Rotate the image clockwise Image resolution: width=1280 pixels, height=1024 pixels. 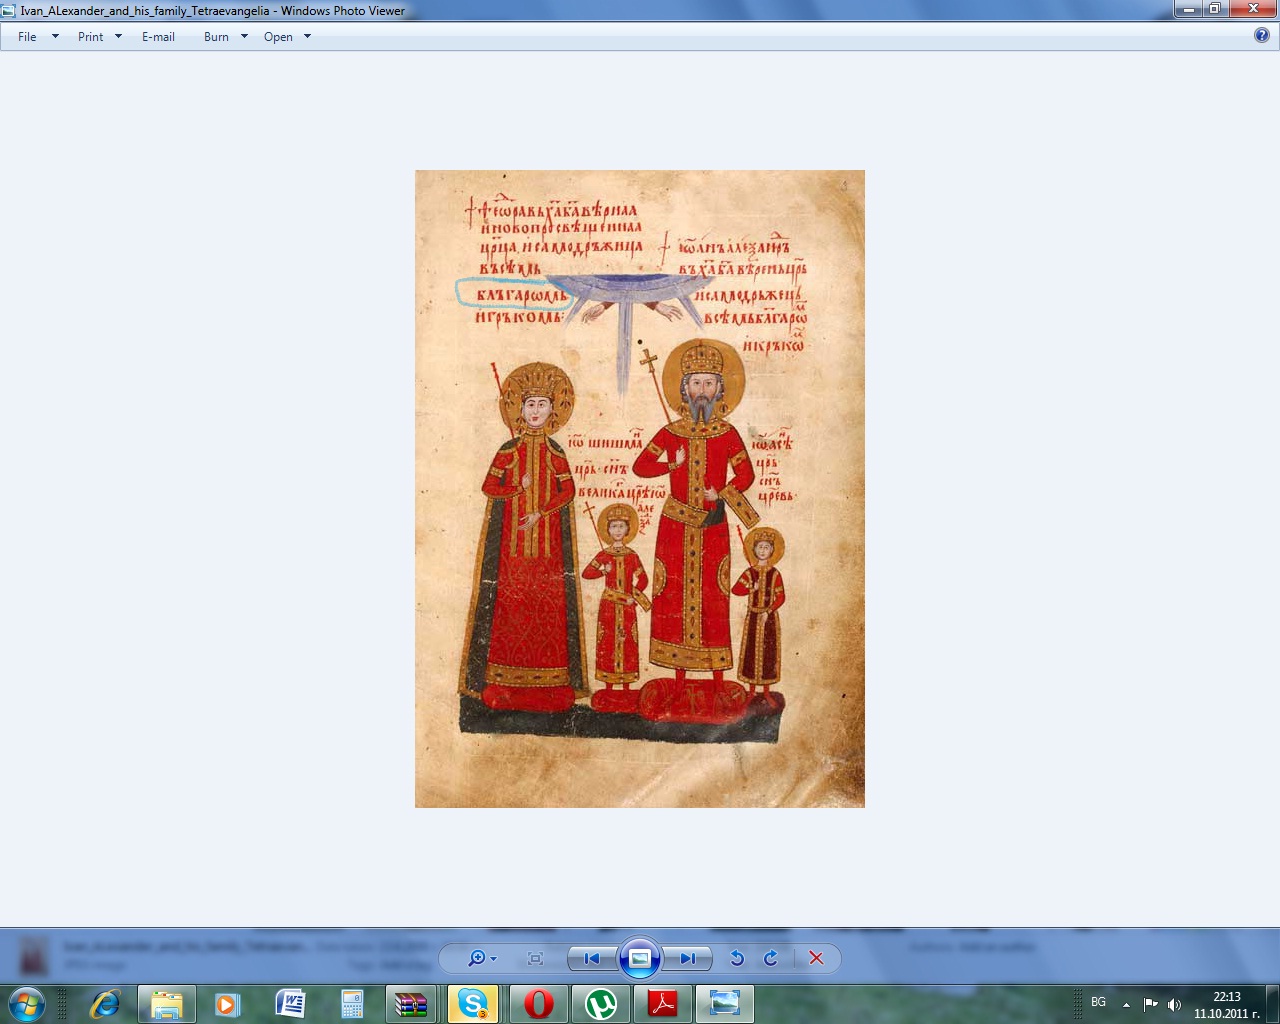click(771, 958)
